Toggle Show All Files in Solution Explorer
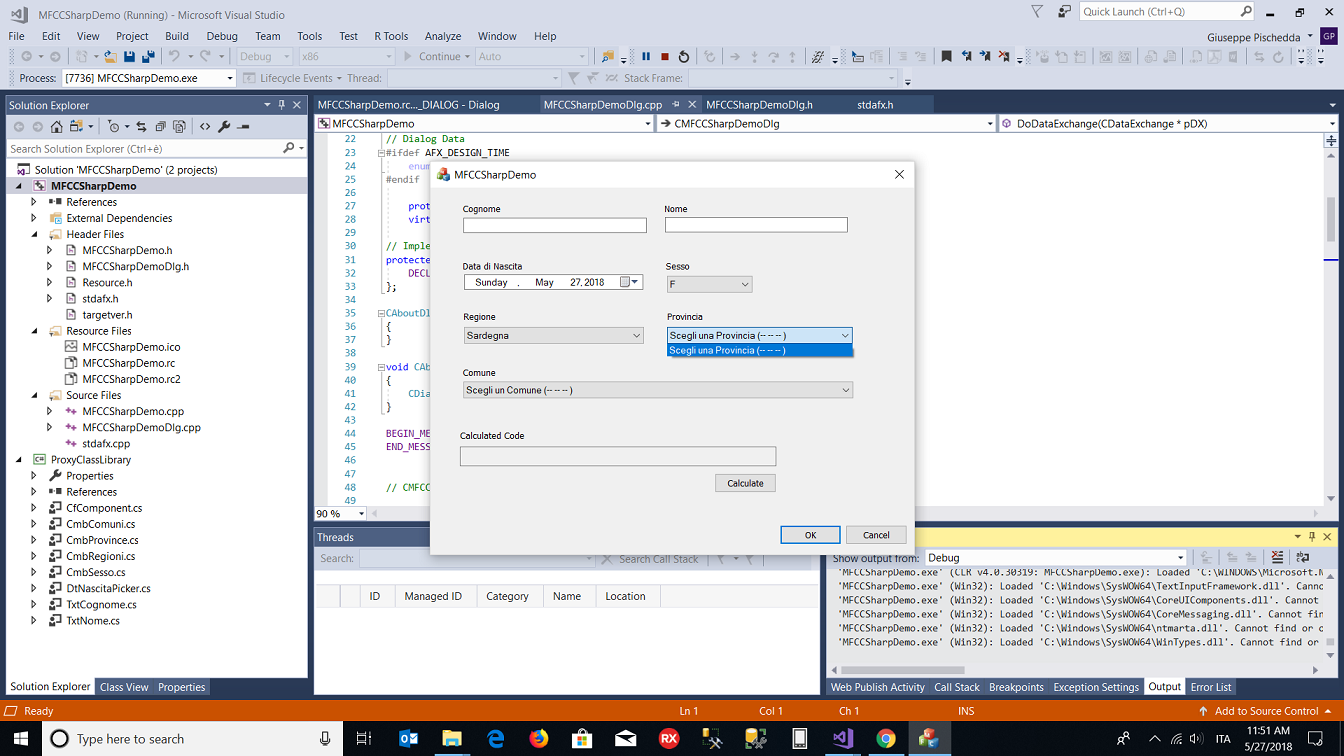The width and height of the screenshot is (1344, 756). coord(179,127)
